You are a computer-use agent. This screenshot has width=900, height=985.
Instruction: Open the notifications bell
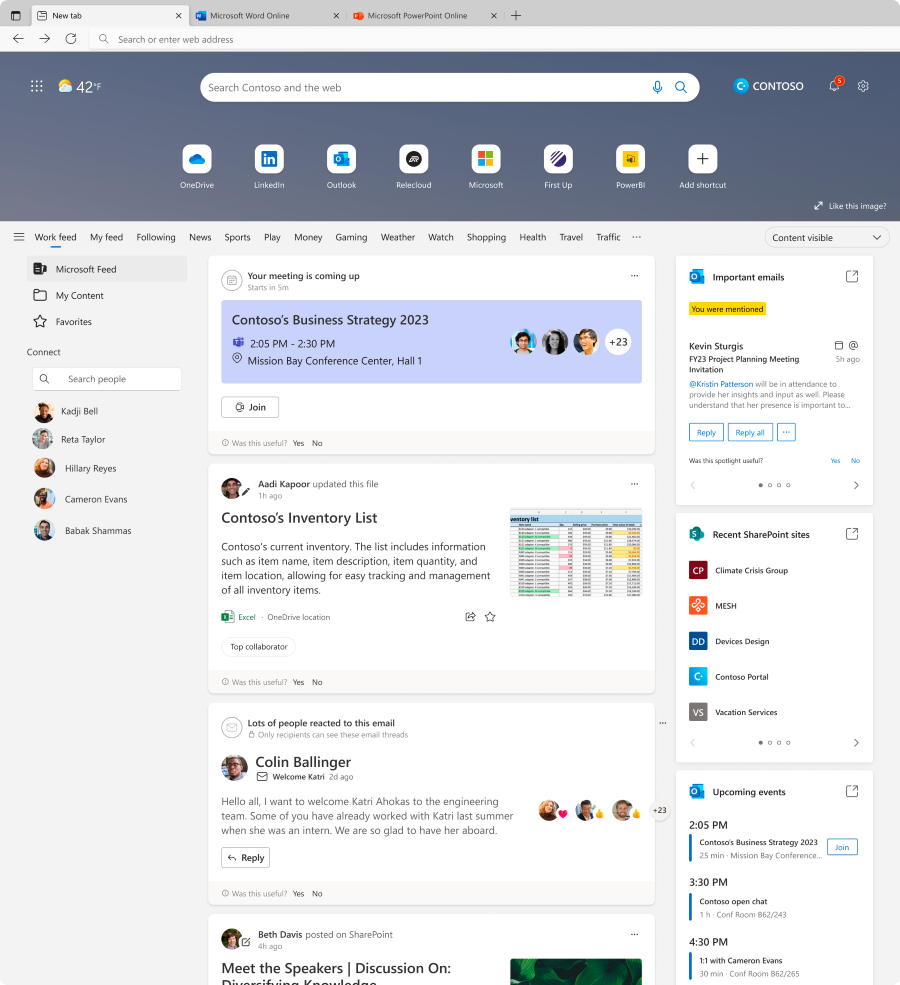835,85
